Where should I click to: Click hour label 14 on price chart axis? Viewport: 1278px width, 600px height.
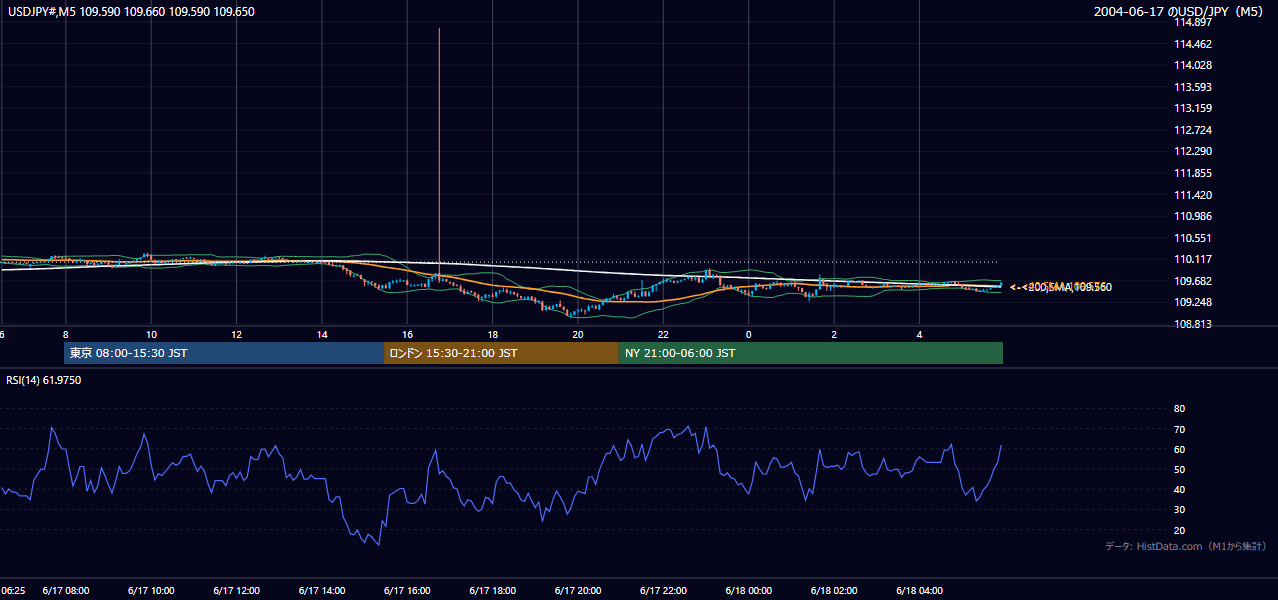click(321, 334)
